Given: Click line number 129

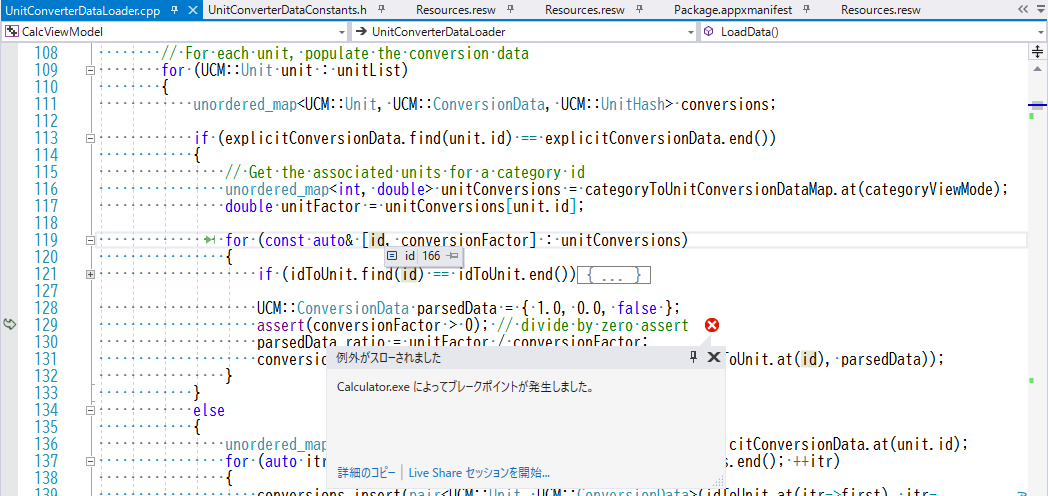Looking at the screenshot, I should 45,326.
